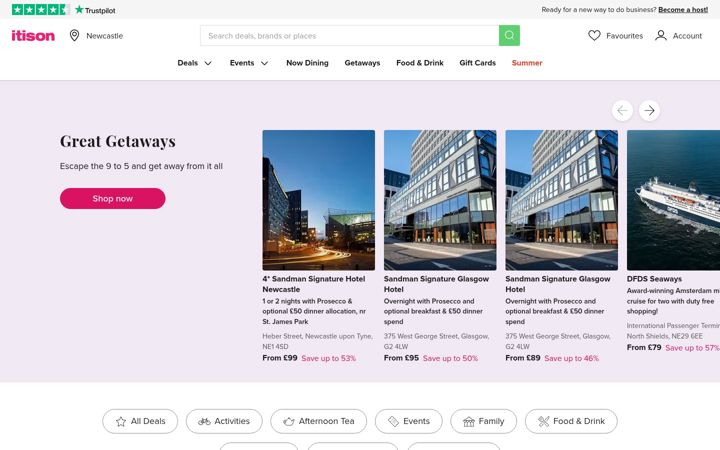
Task: Expand the Events menu chevron
Action: 264,63
